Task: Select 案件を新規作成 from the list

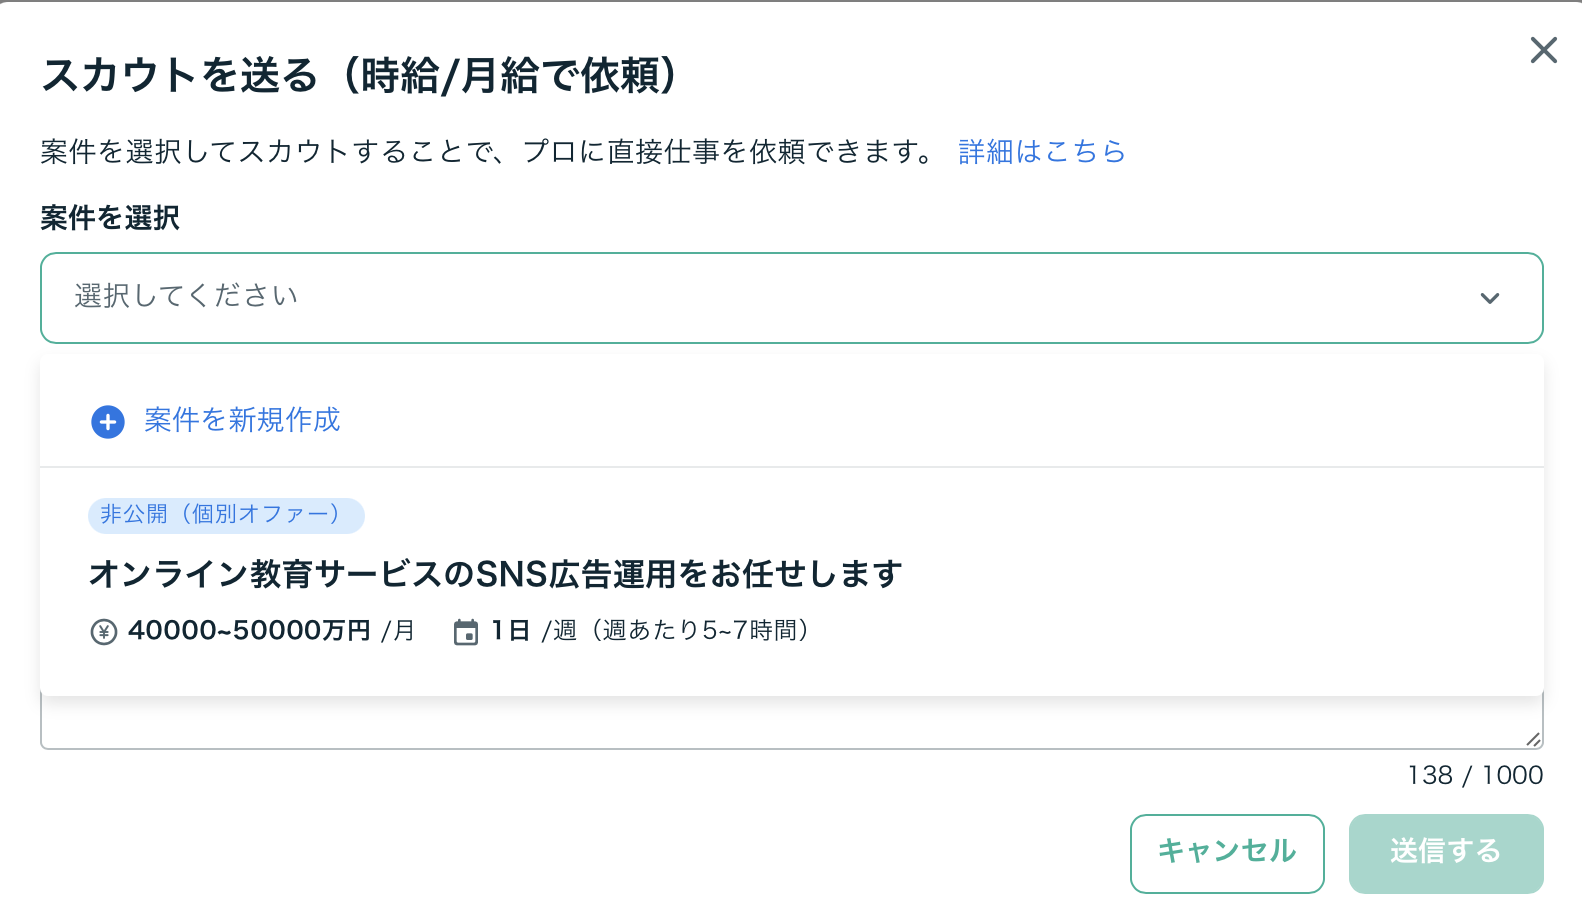Action: [242, 420]
